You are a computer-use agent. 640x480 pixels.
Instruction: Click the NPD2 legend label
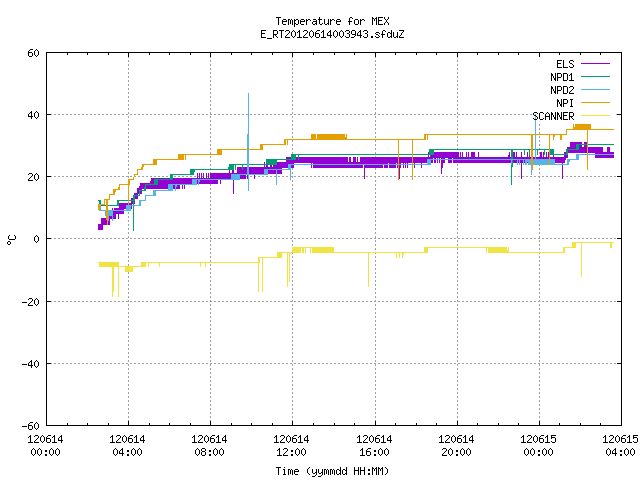(562, 90)
